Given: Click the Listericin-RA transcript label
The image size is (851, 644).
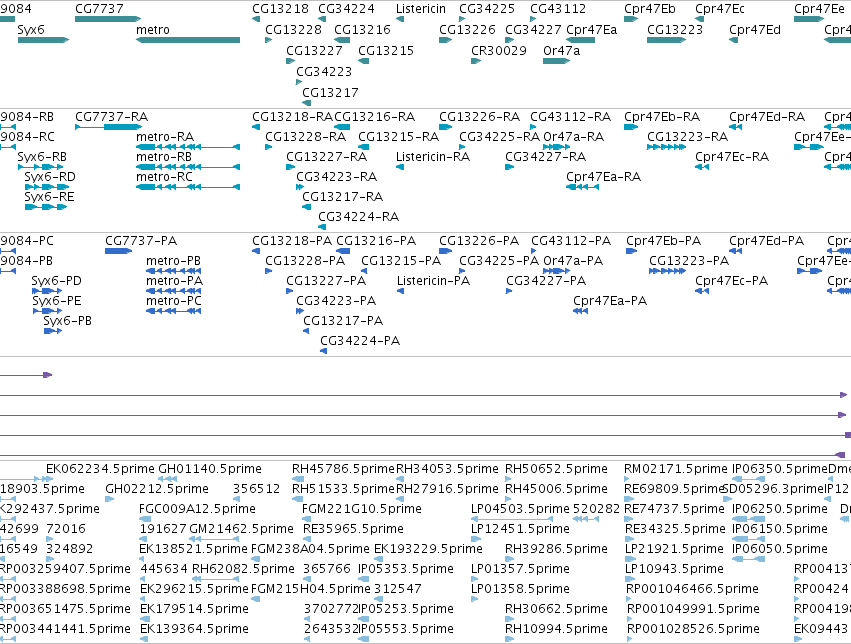Looking at the screenshot, I should pos(433,157).
